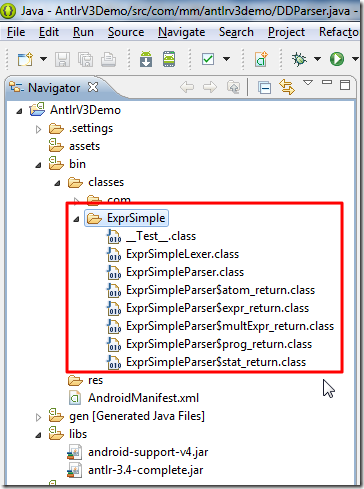Open the Run menu
The width and height of the screenshot is (364, 489).
[x=83, y=32]
